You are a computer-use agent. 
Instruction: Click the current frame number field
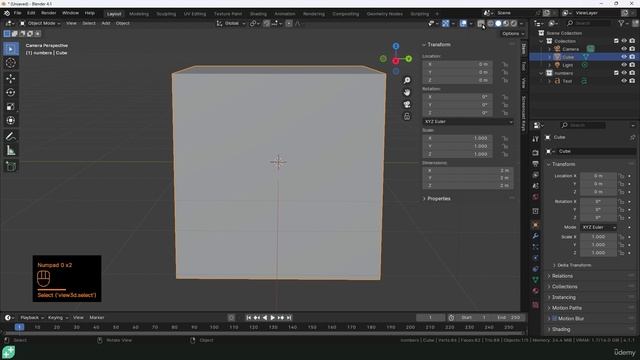(430, 318)
